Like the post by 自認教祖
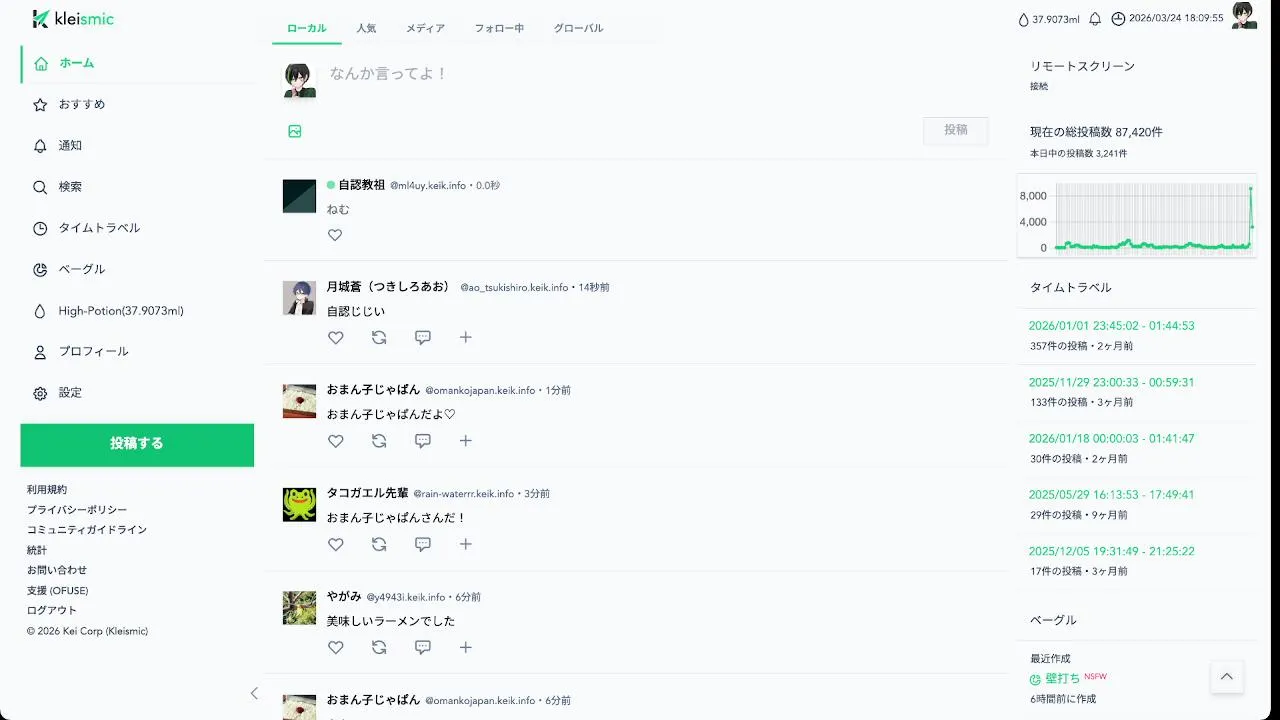 [335, 235]
